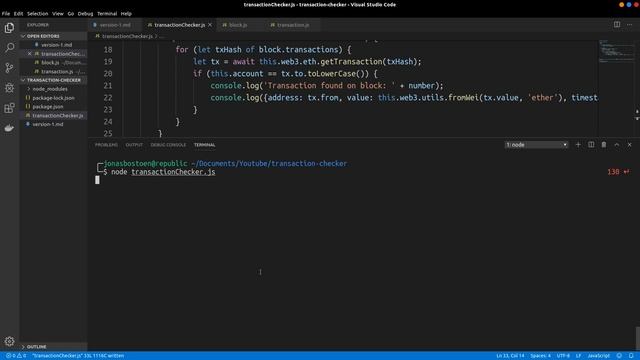Open package.json in explorer

53,107
